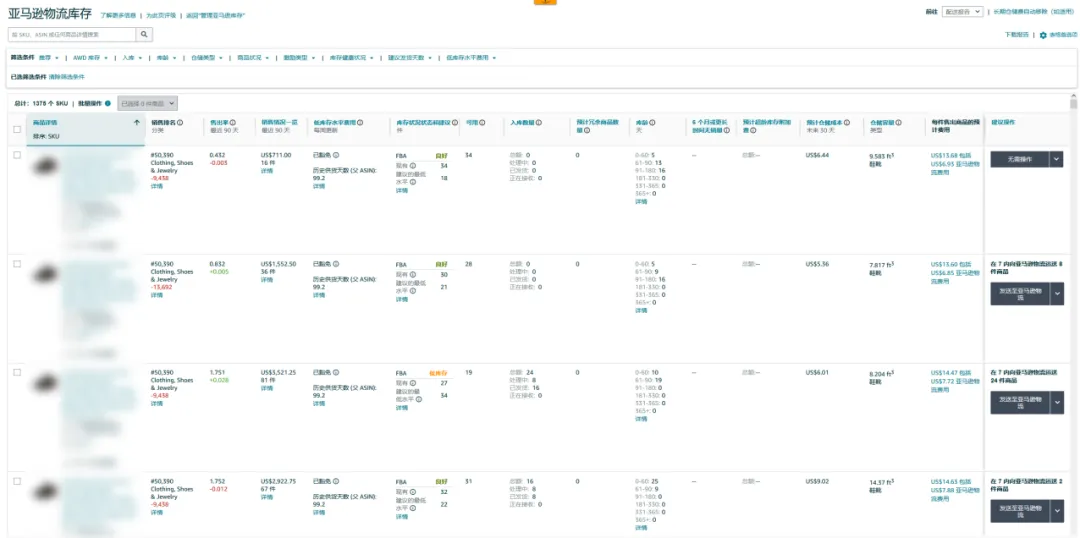Click info icon beside 批量操作 label
The image size is (1080, 538).
point(108,103)
